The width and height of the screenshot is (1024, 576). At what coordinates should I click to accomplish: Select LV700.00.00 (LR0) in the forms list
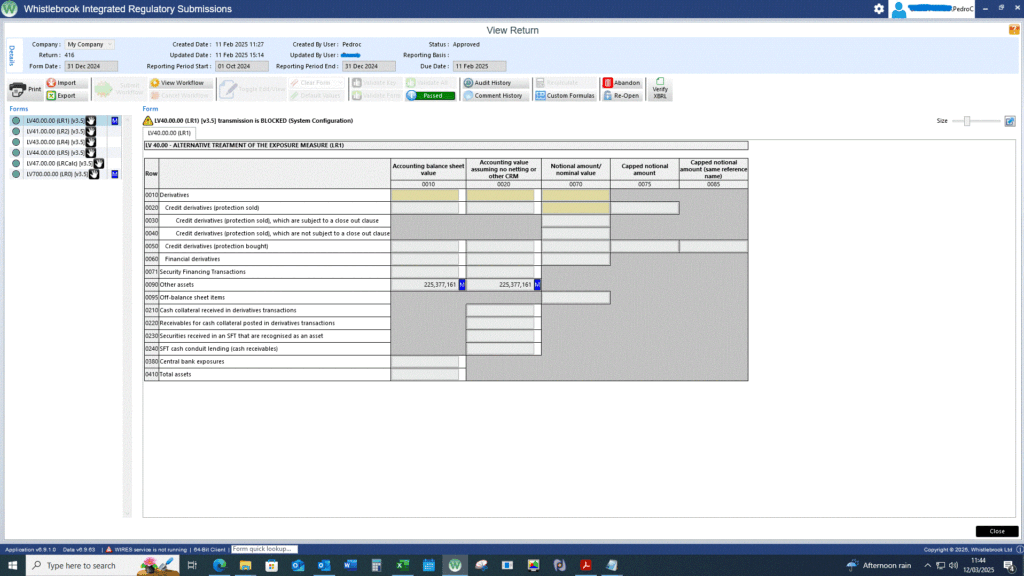57,174
